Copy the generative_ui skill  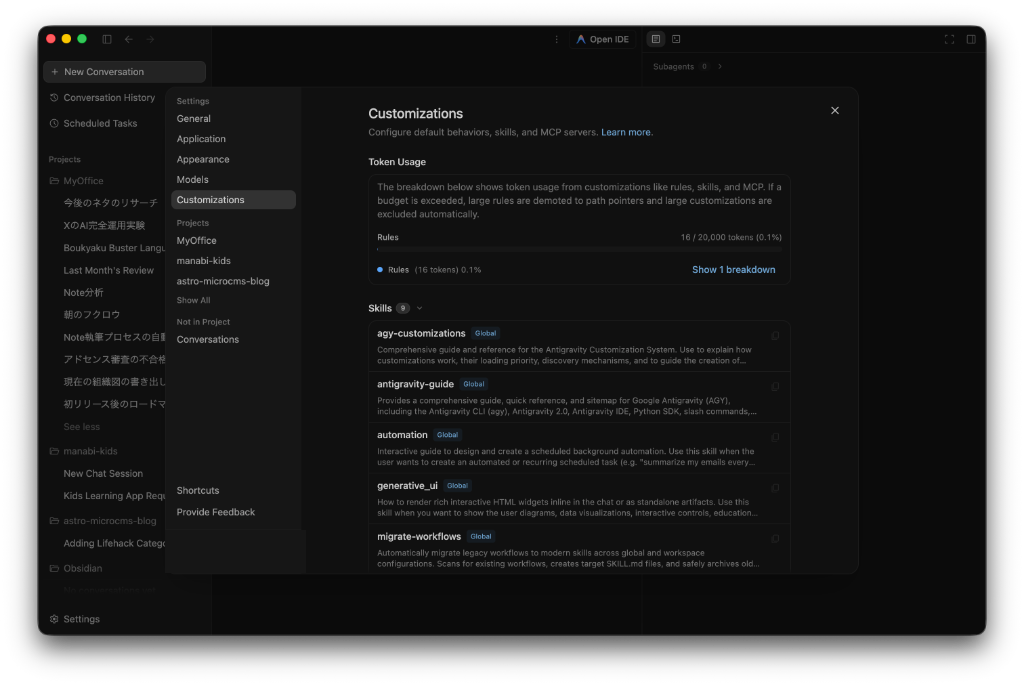(x=775, y=488)
